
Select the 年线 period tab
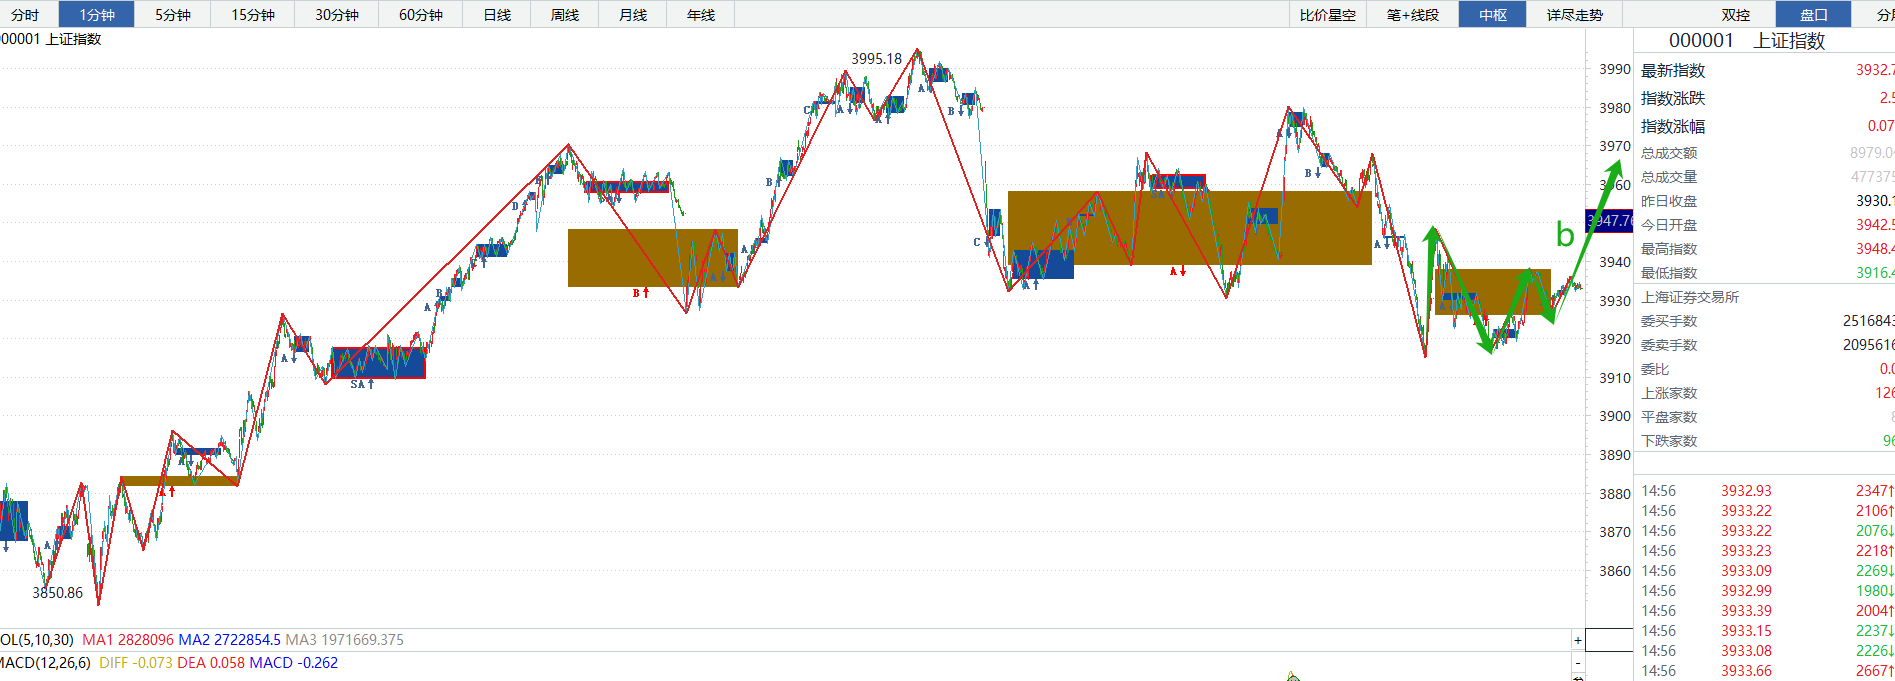701,15
